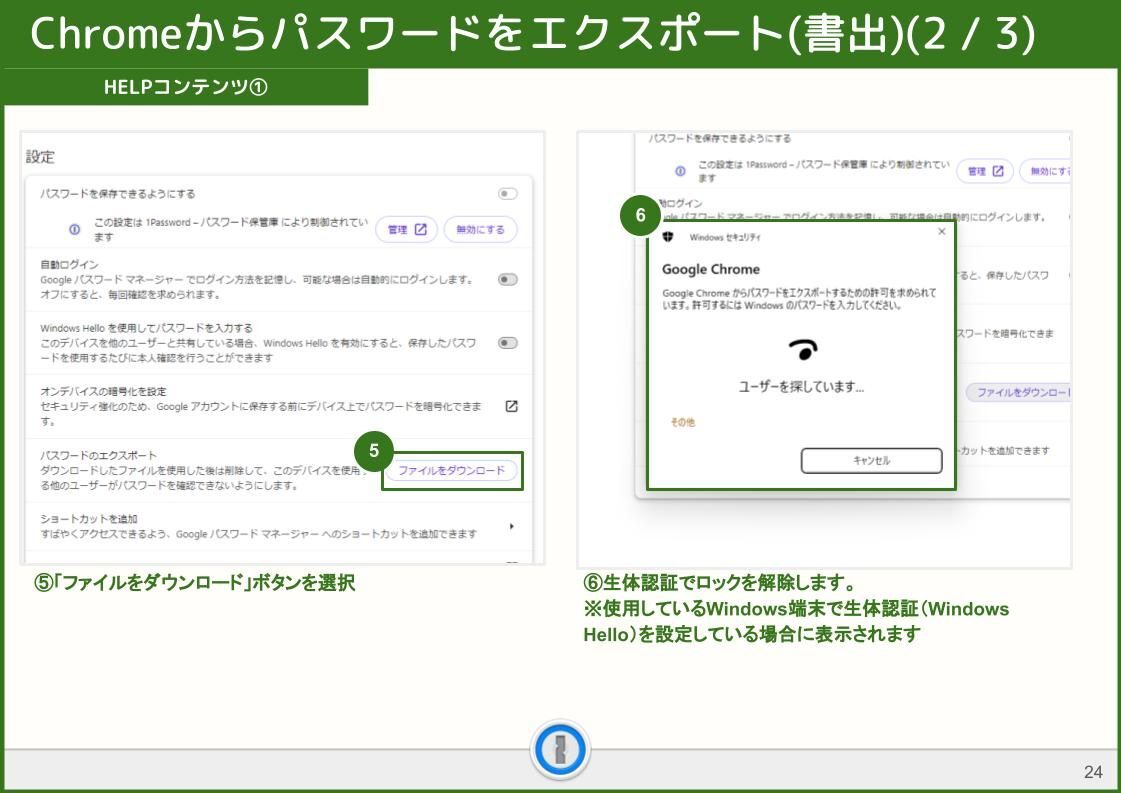Image resolution: width=1121 pixels, height=793 pixels.
Task: Click the Windows Hello eye icon
Action: [803, 349]
